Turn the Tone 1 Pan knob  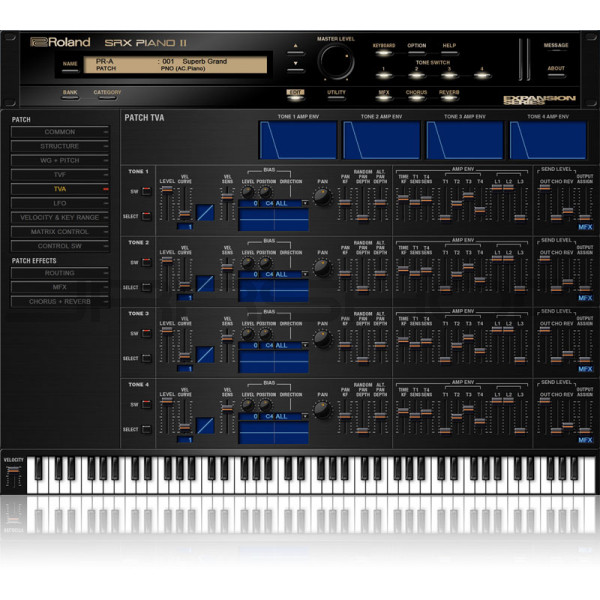point(323,197)
